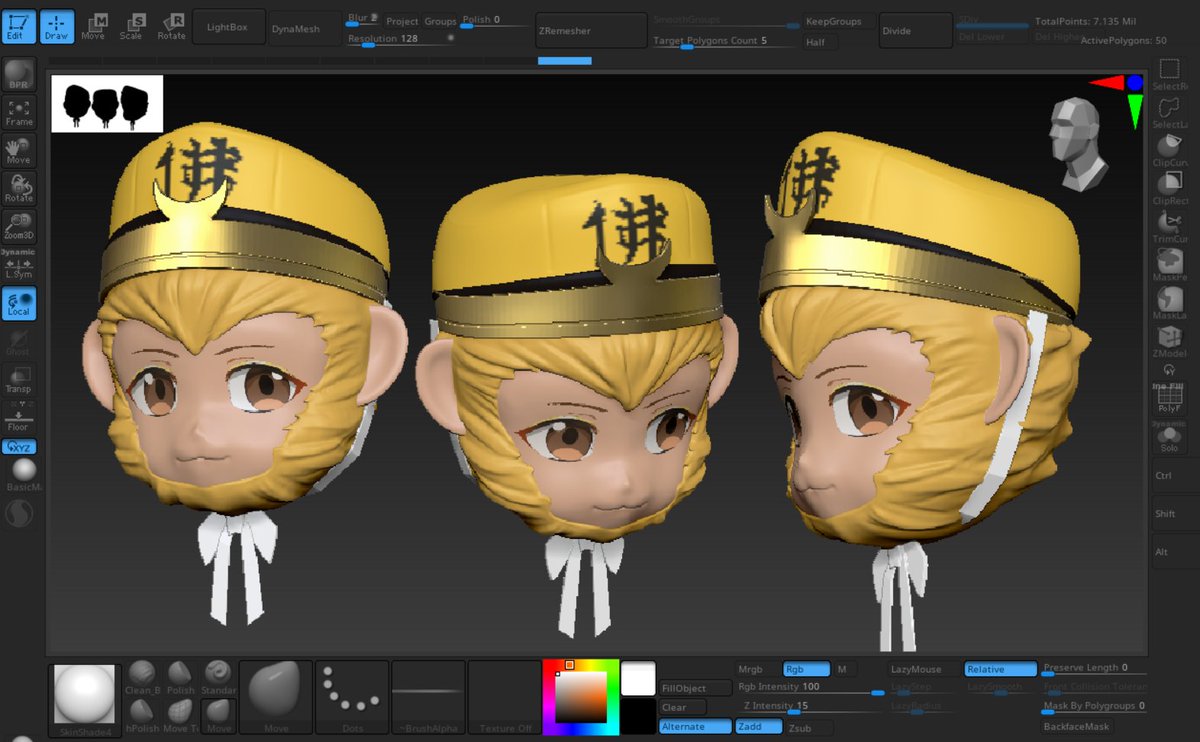Toggle Local symmetry button
1200x742 pixels.
click(19, 304)
